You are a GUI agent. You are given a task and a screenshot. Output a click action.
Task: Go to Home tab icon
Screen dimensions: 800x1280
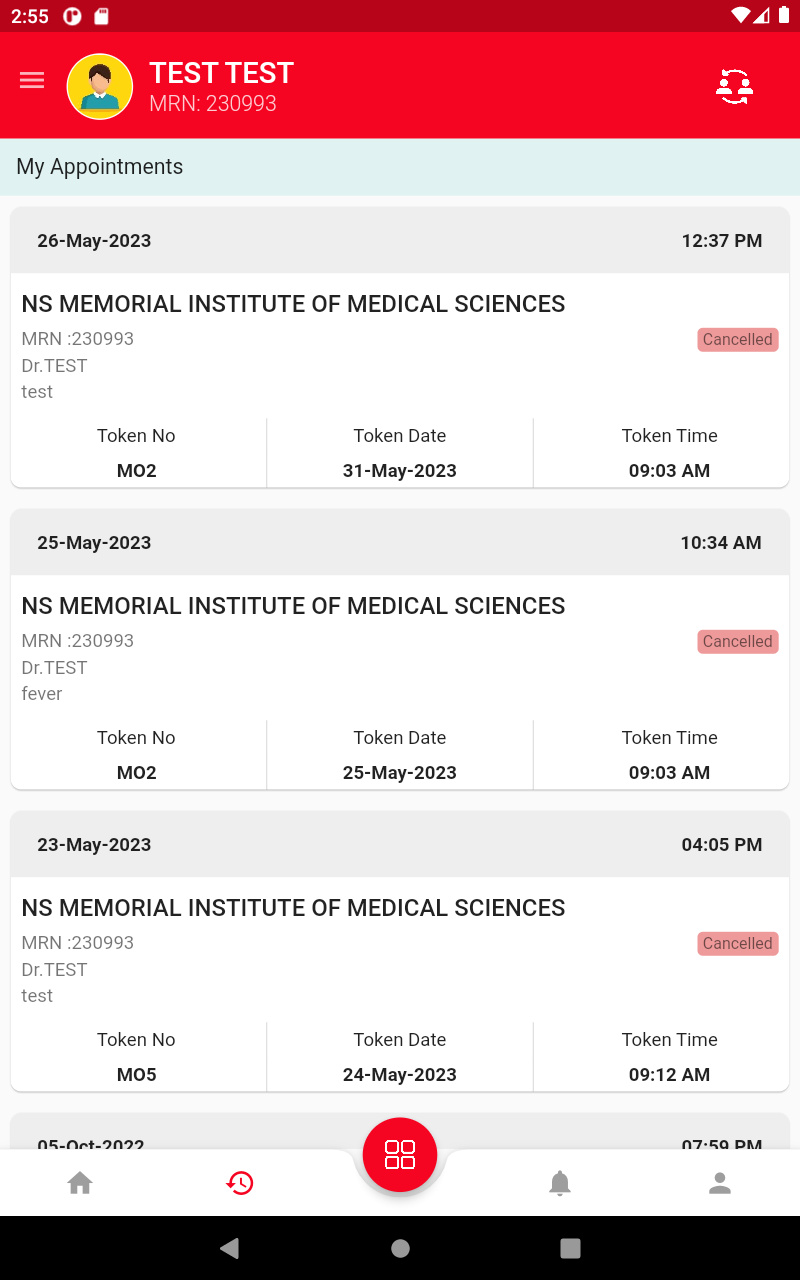(80, 1183)
